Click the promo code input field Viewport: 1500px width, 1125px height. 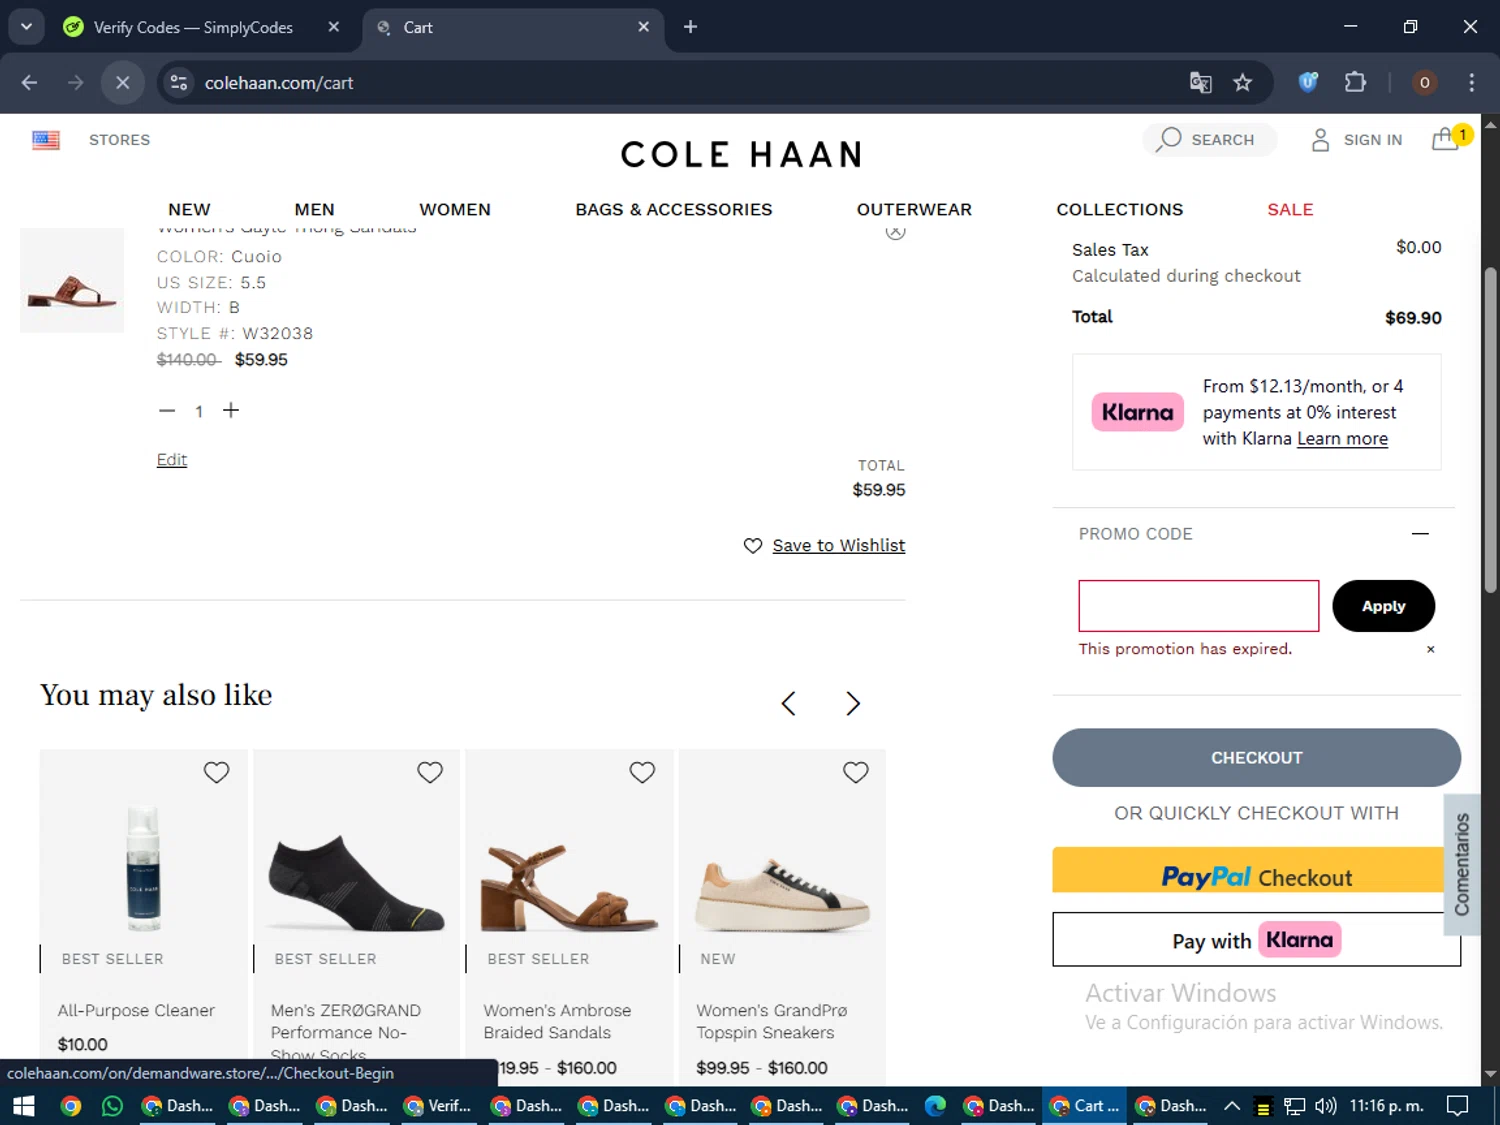1198,606
